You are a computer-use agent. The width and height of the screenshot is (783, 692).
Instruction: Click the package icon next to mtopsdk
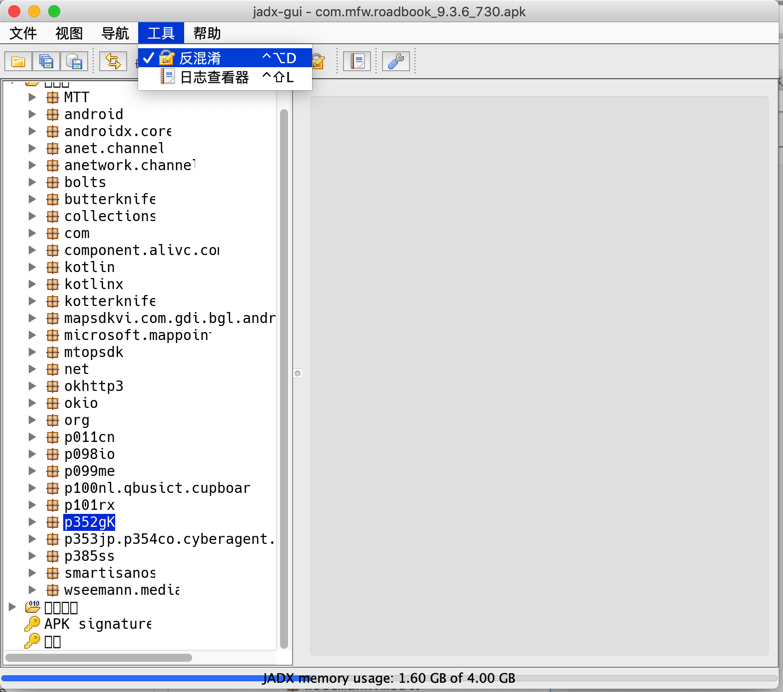coord(52,352)
